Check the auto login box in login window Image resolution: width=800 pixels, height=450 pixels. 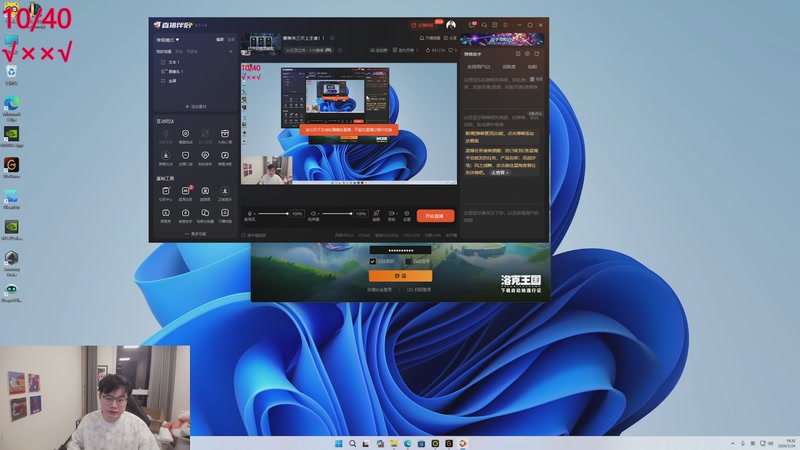pyautogui.click(x=408, y=261)
